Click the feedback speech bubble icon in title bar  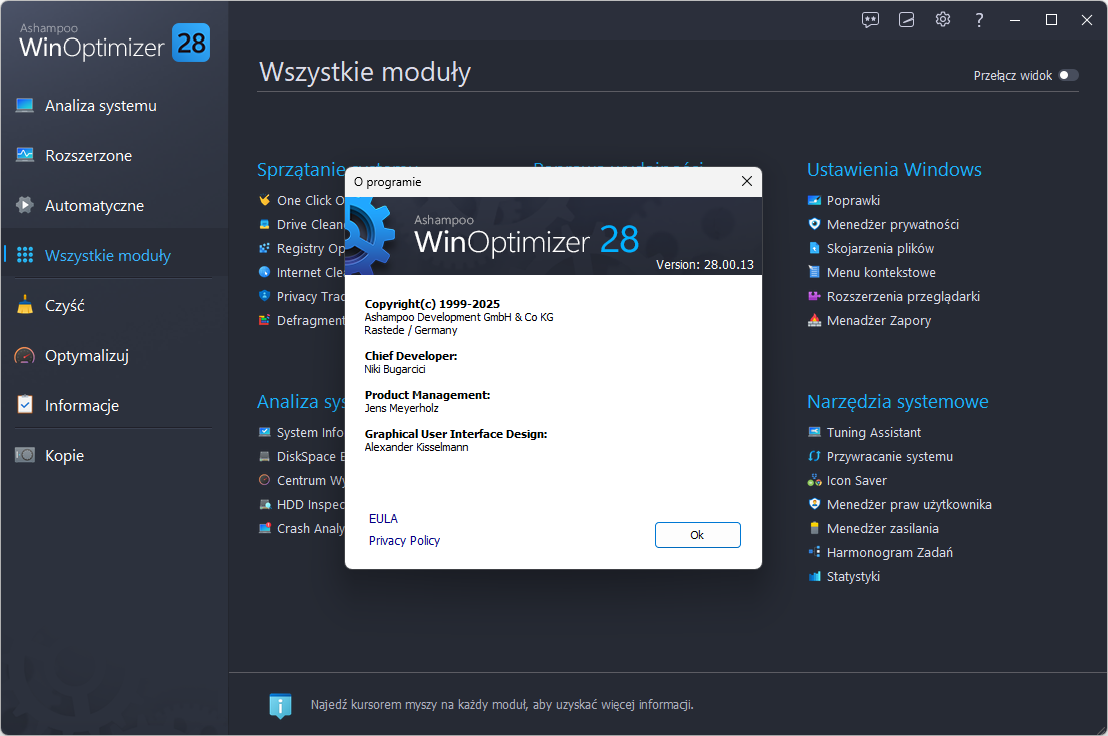click(x=871, y=20)
